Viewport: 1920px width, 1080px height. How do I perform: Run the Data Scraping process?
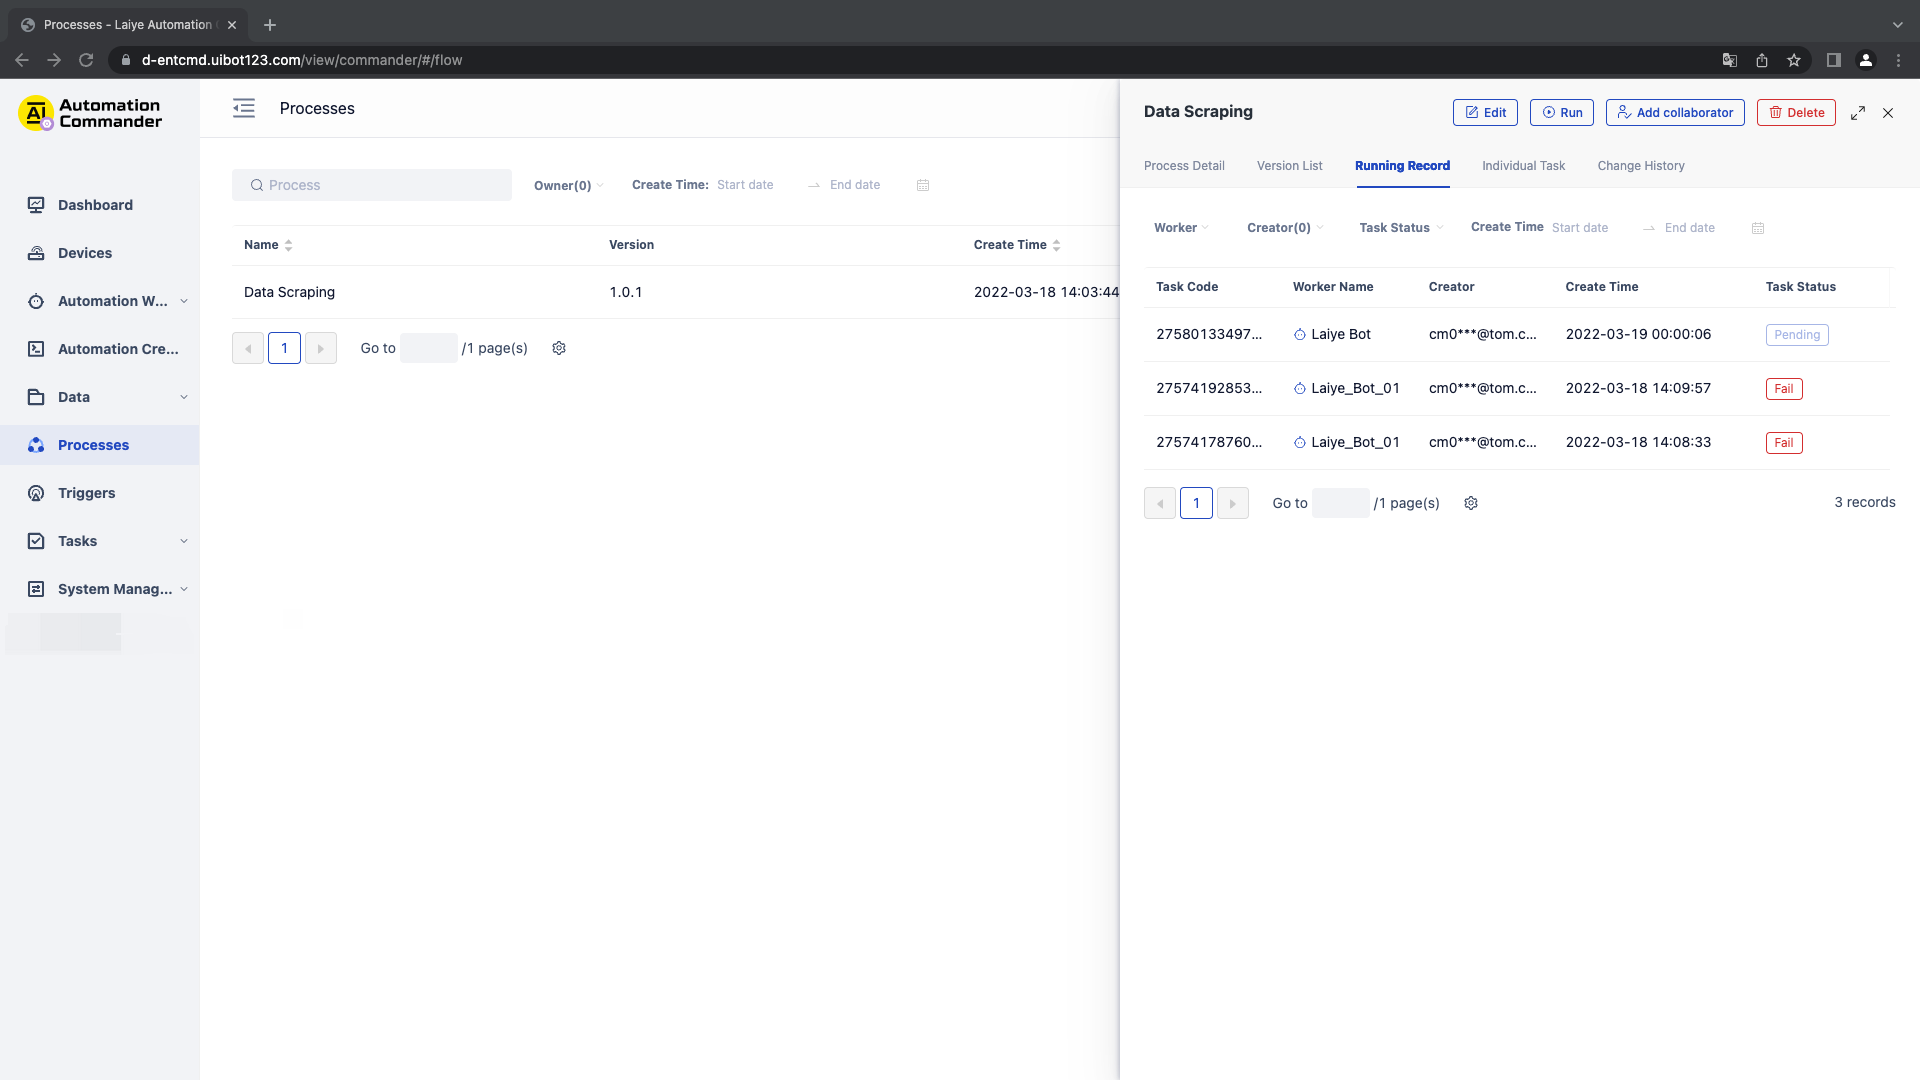(x=1561, y=113)
